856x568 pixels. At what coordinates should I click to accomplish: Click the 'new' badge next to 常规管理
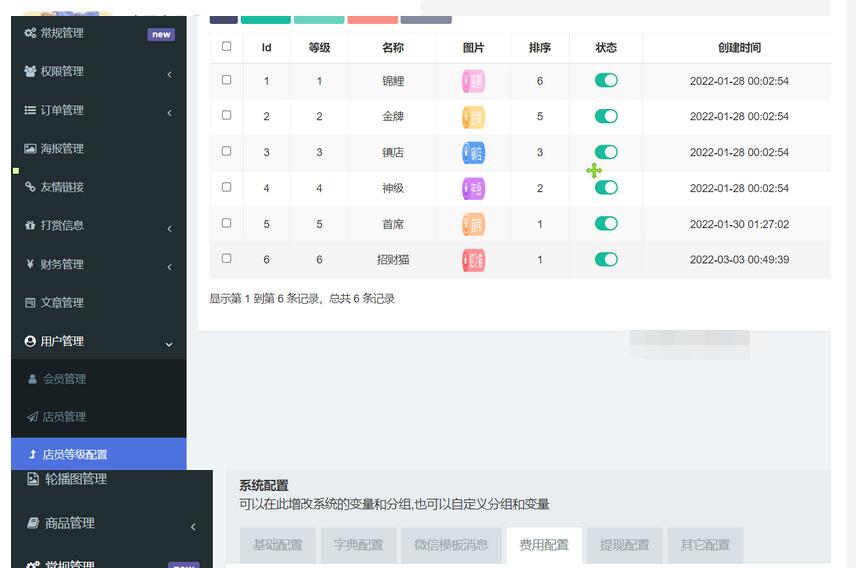[161, 34]
